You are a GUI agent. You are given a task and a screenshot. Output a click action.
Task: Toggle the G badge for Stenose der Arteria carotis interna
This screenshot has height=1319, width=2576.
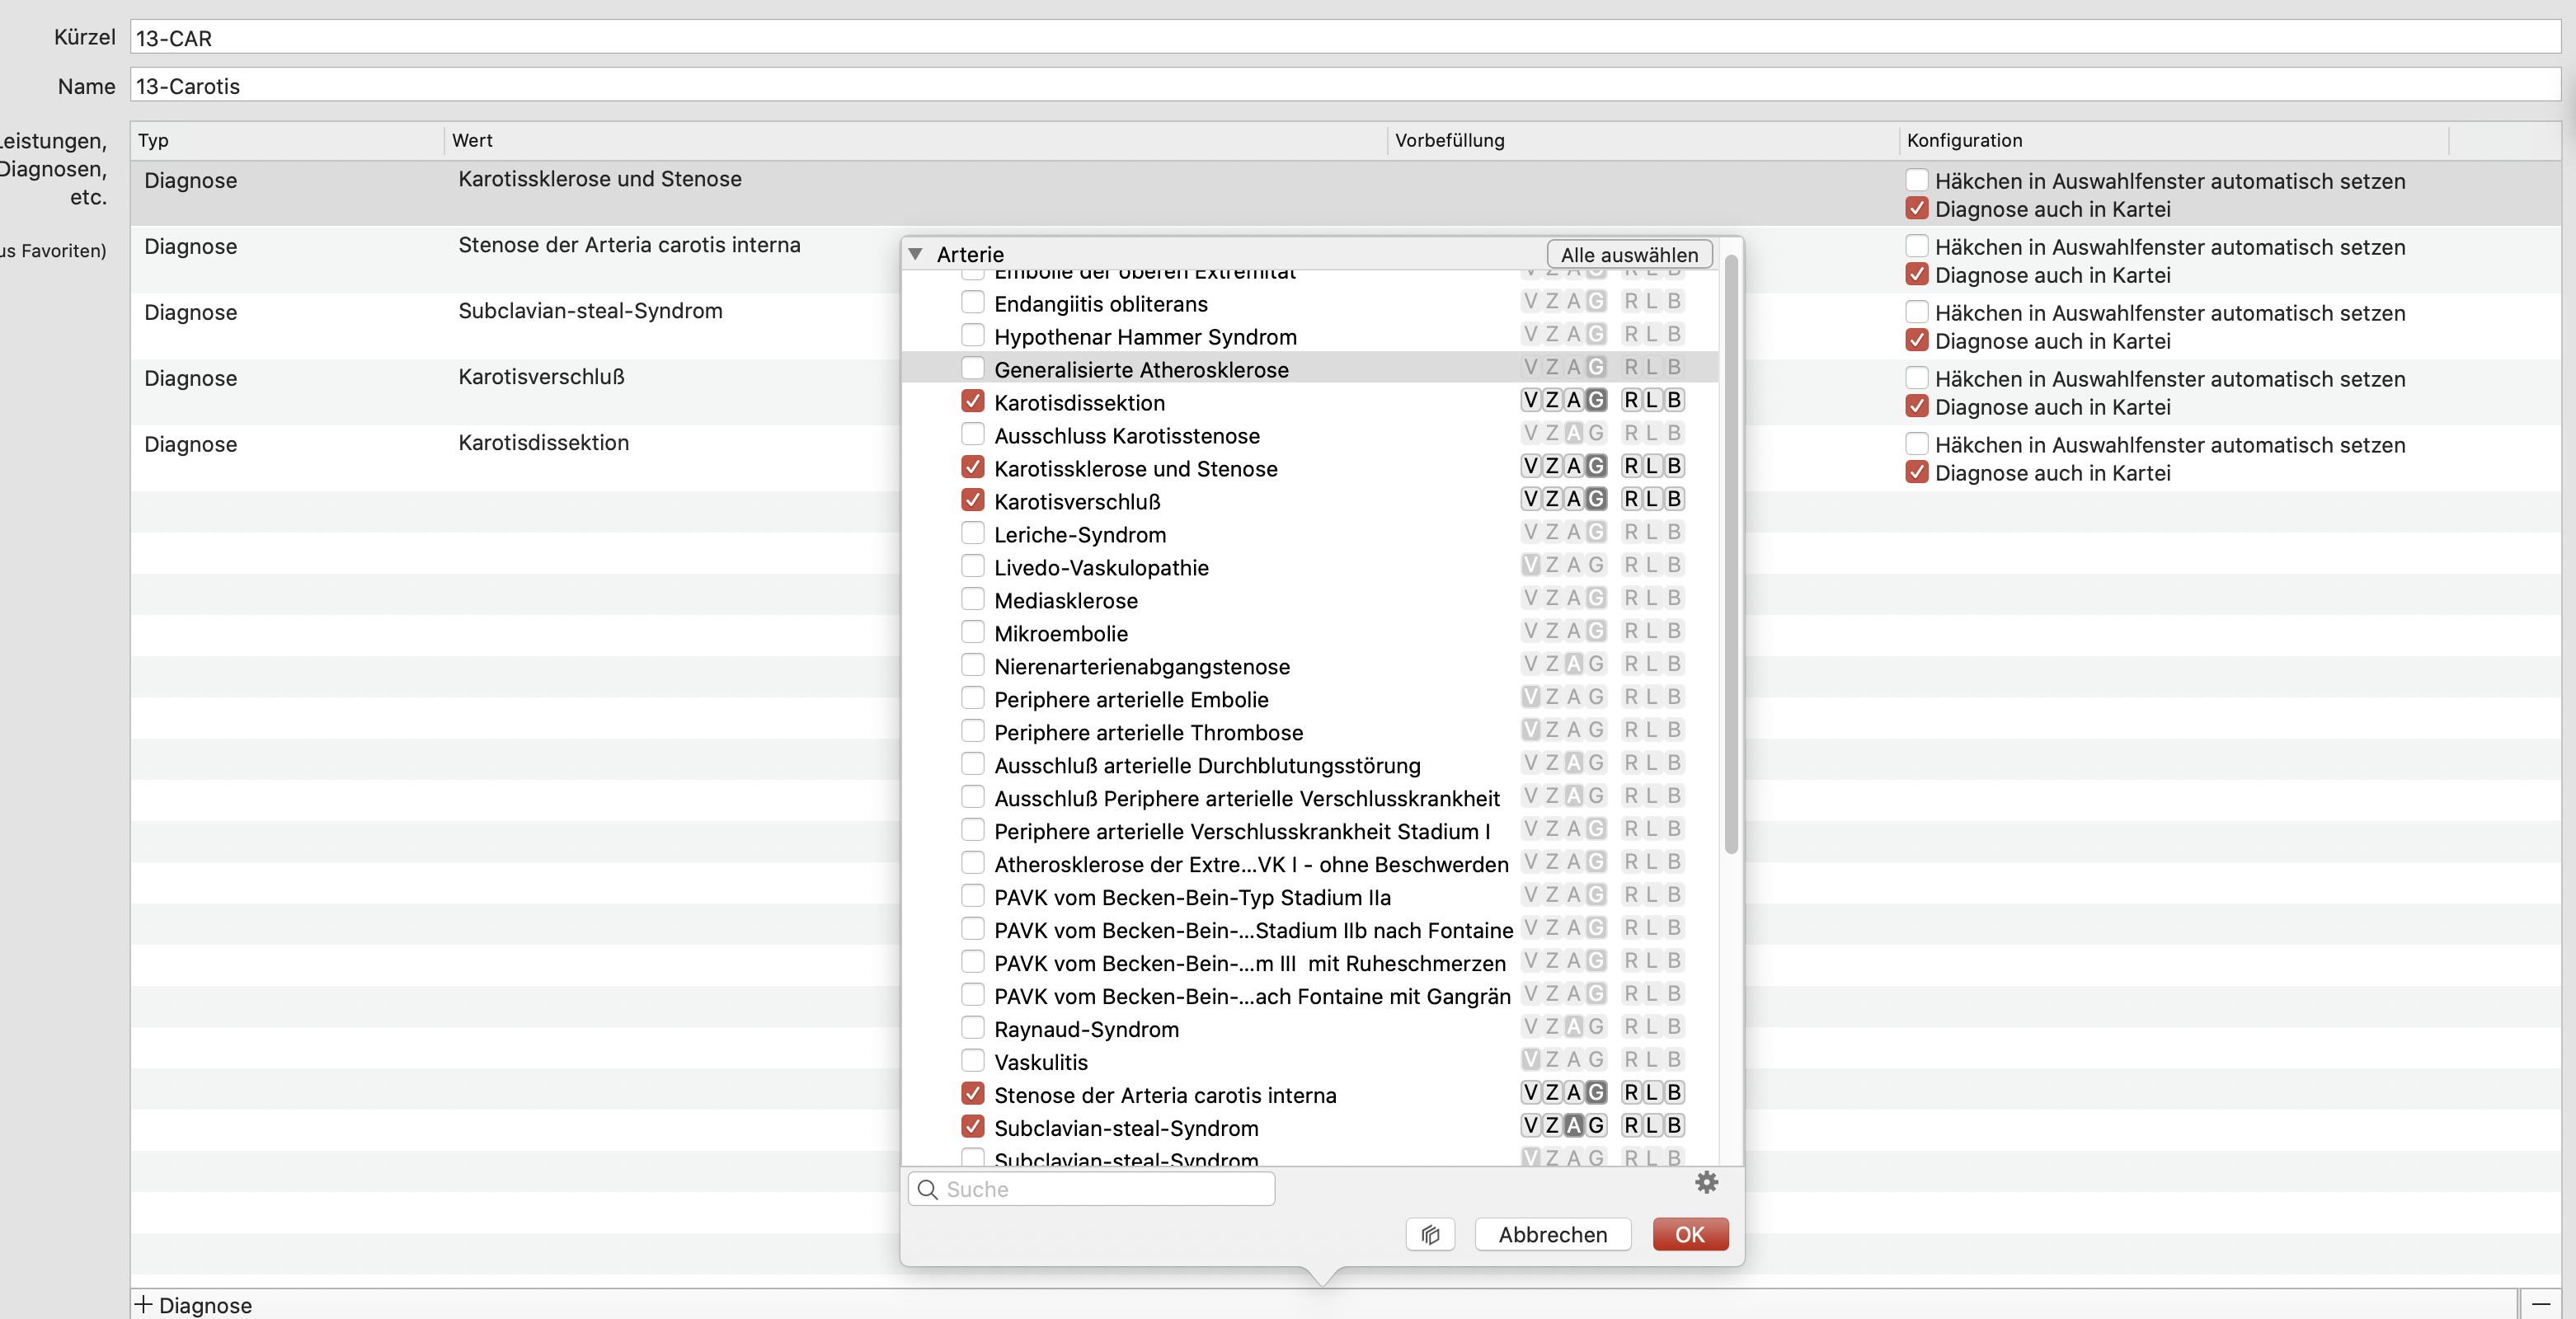coord(1596,1092)
